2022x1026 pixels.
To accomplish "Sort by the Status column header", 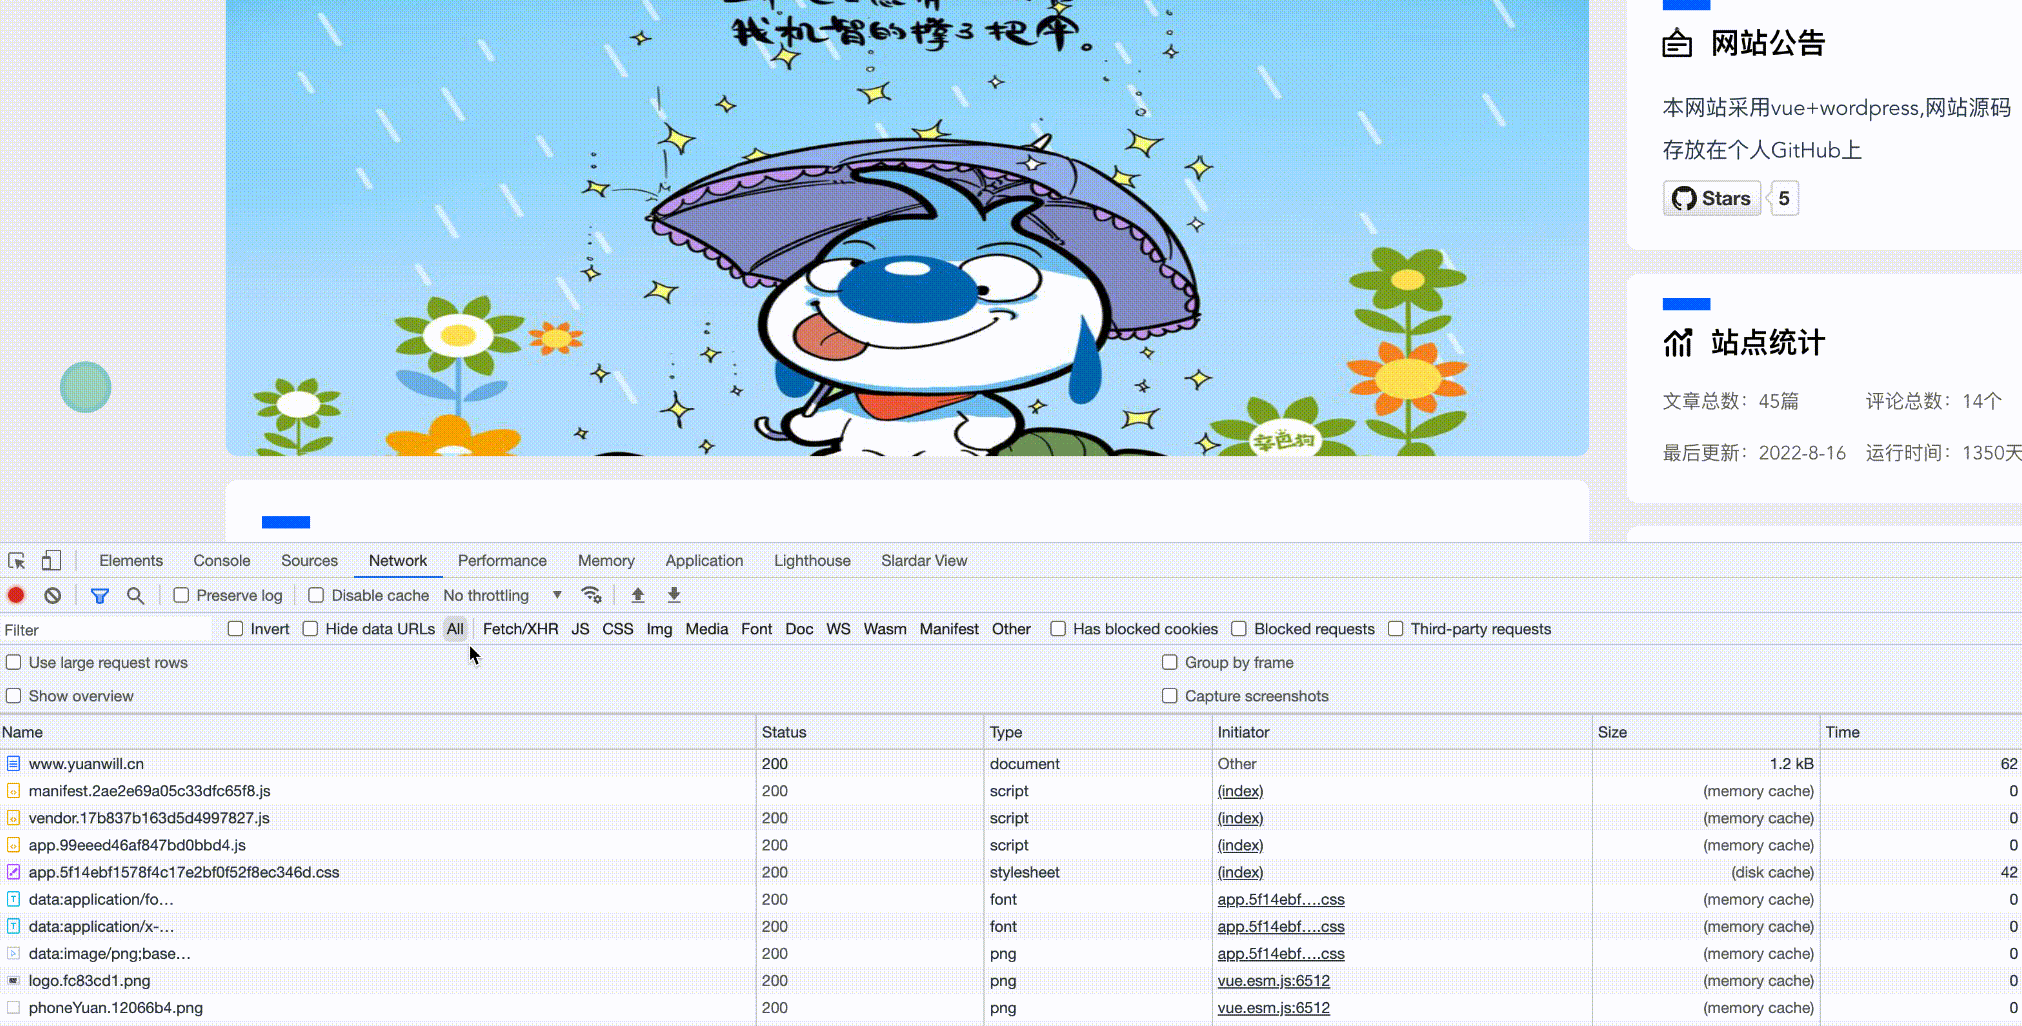I will pos(870,732).
